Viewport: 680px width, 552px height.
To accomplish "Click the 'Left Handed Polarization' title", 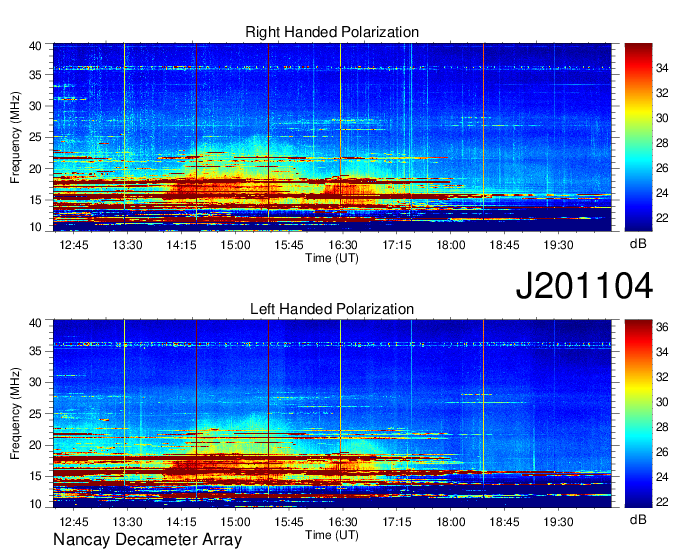I will [332, 309].
